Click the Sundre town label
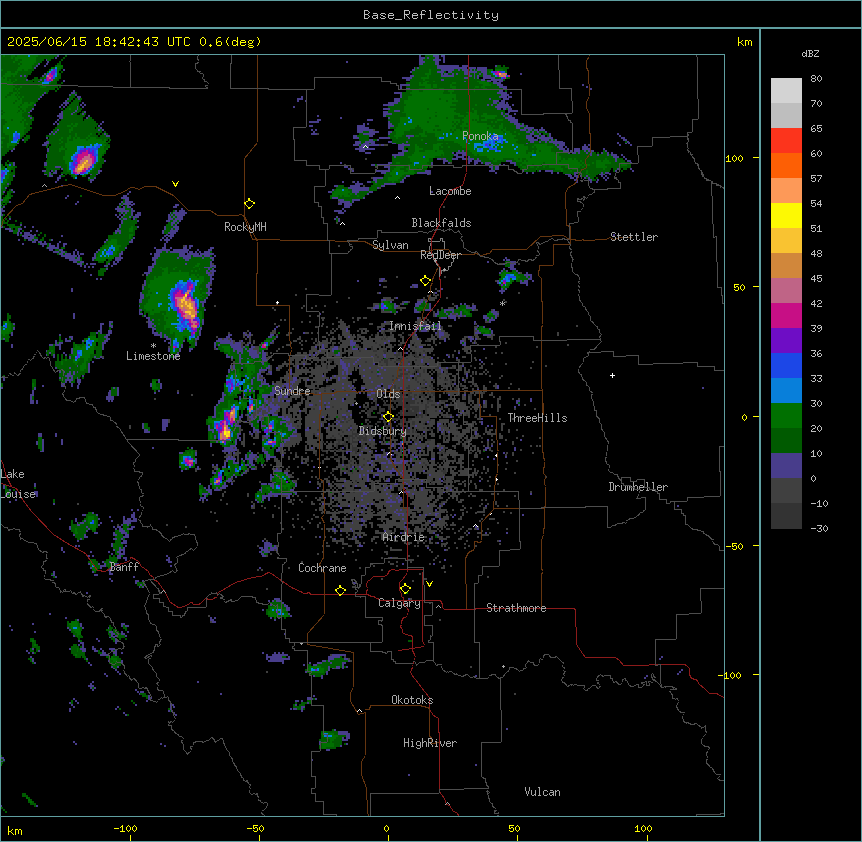The width and height of the screenshot is (862, 842). pos(292,391)
